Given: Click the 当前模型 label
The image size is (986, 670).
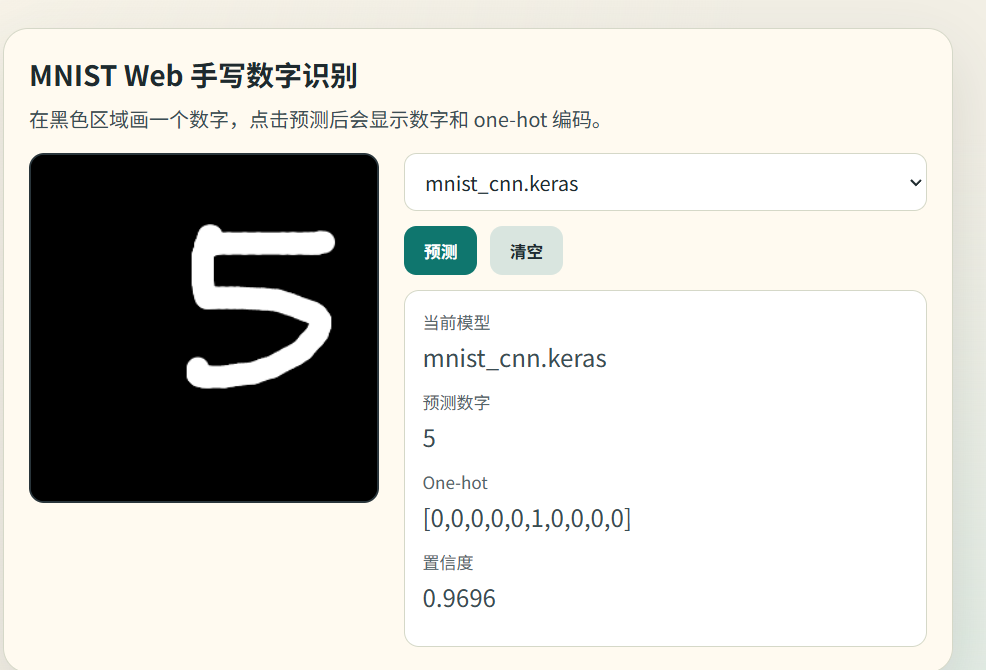Looking at the screenshot, I should [457, 323].
